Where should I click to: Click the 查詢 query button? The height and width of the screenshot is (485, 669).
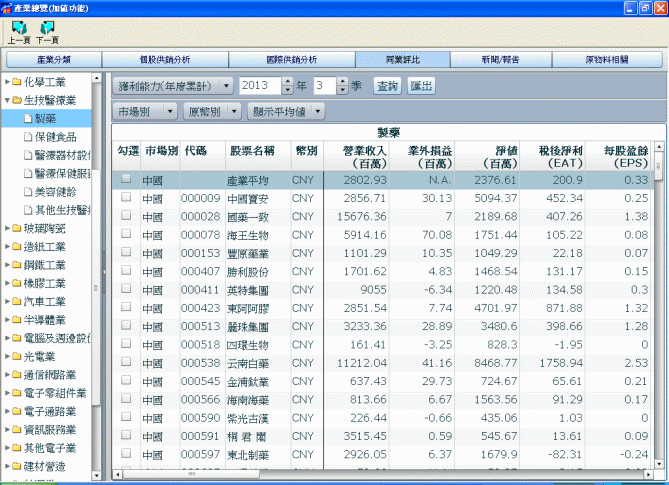[387, 86]
